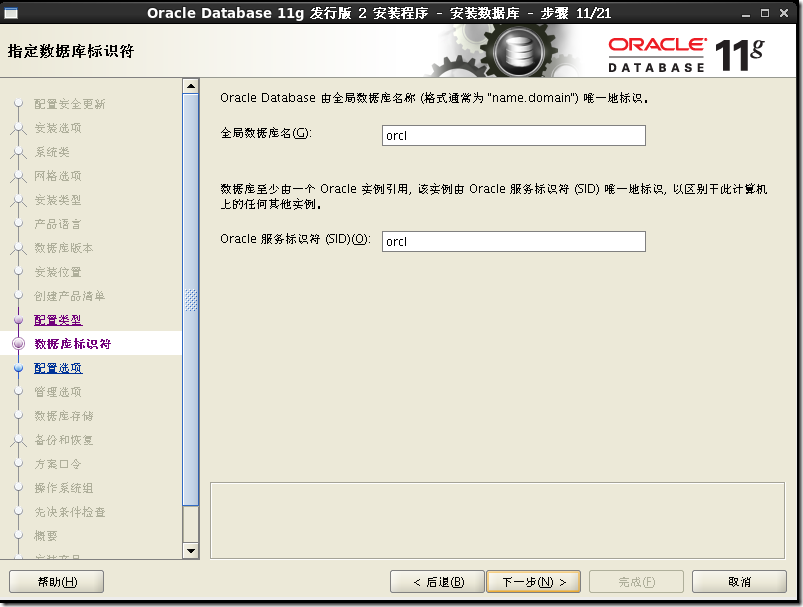Close the Oracle installer window
803x607 pixels.
784,13
